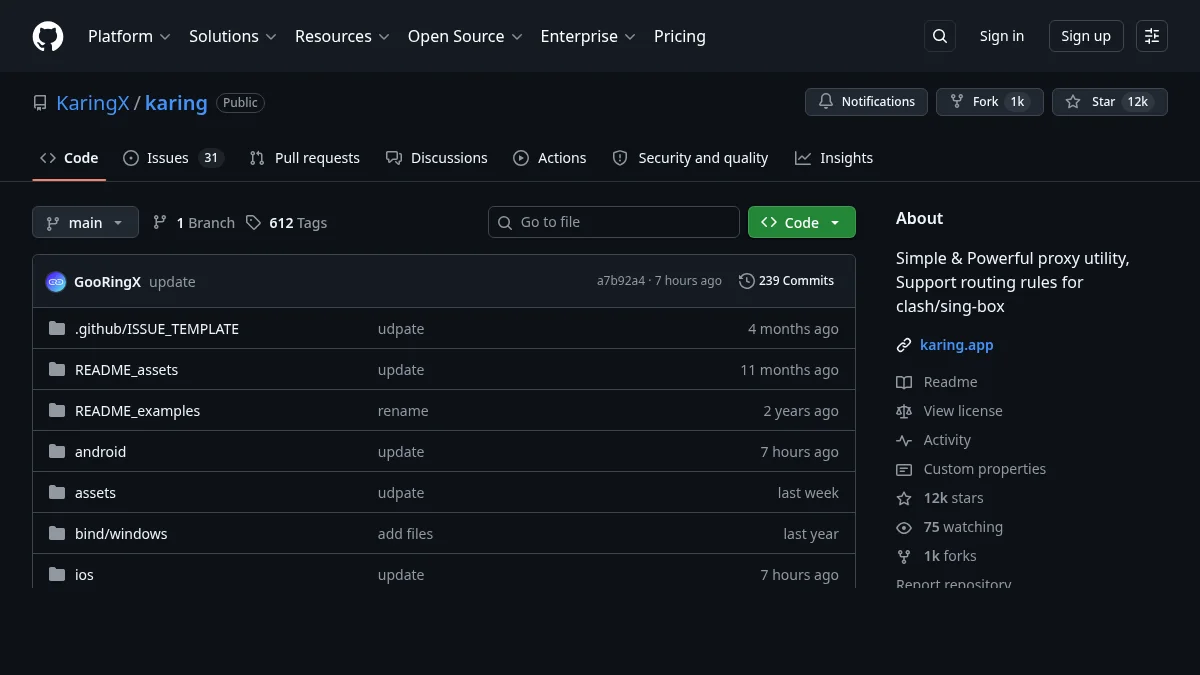This screenshot has width=1200, height=675.
Task: Click the bind/windows folder icon
Action: pos(57,534)
